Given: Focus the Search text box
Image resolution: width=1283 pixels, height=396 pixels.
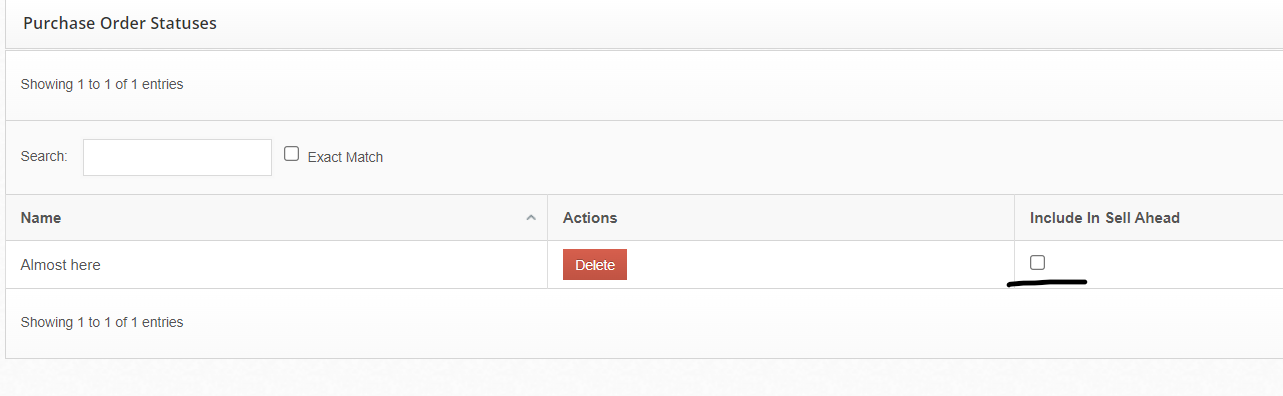Looking at the screenshot, I should pos(177,157).
